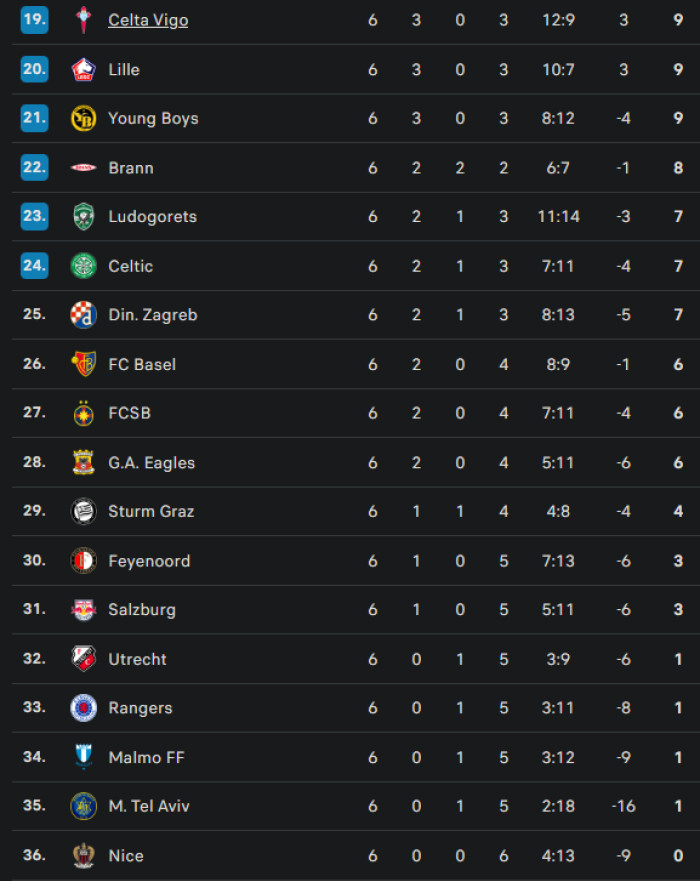Select the FC Basel club logo
Image resolution: width=700 pixels, height=881 pixels.
[83, 364]
